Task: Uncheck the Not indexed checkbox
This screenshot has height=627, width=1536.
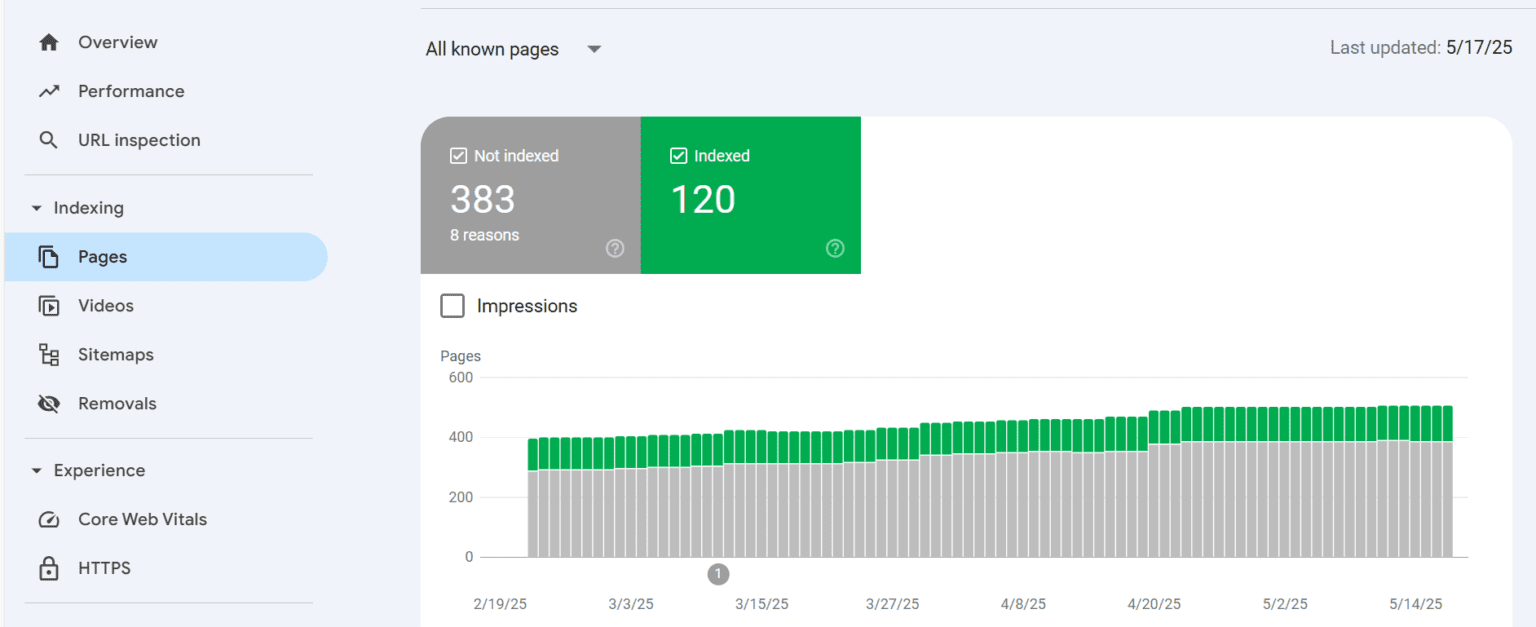Action: click(459, 156)
